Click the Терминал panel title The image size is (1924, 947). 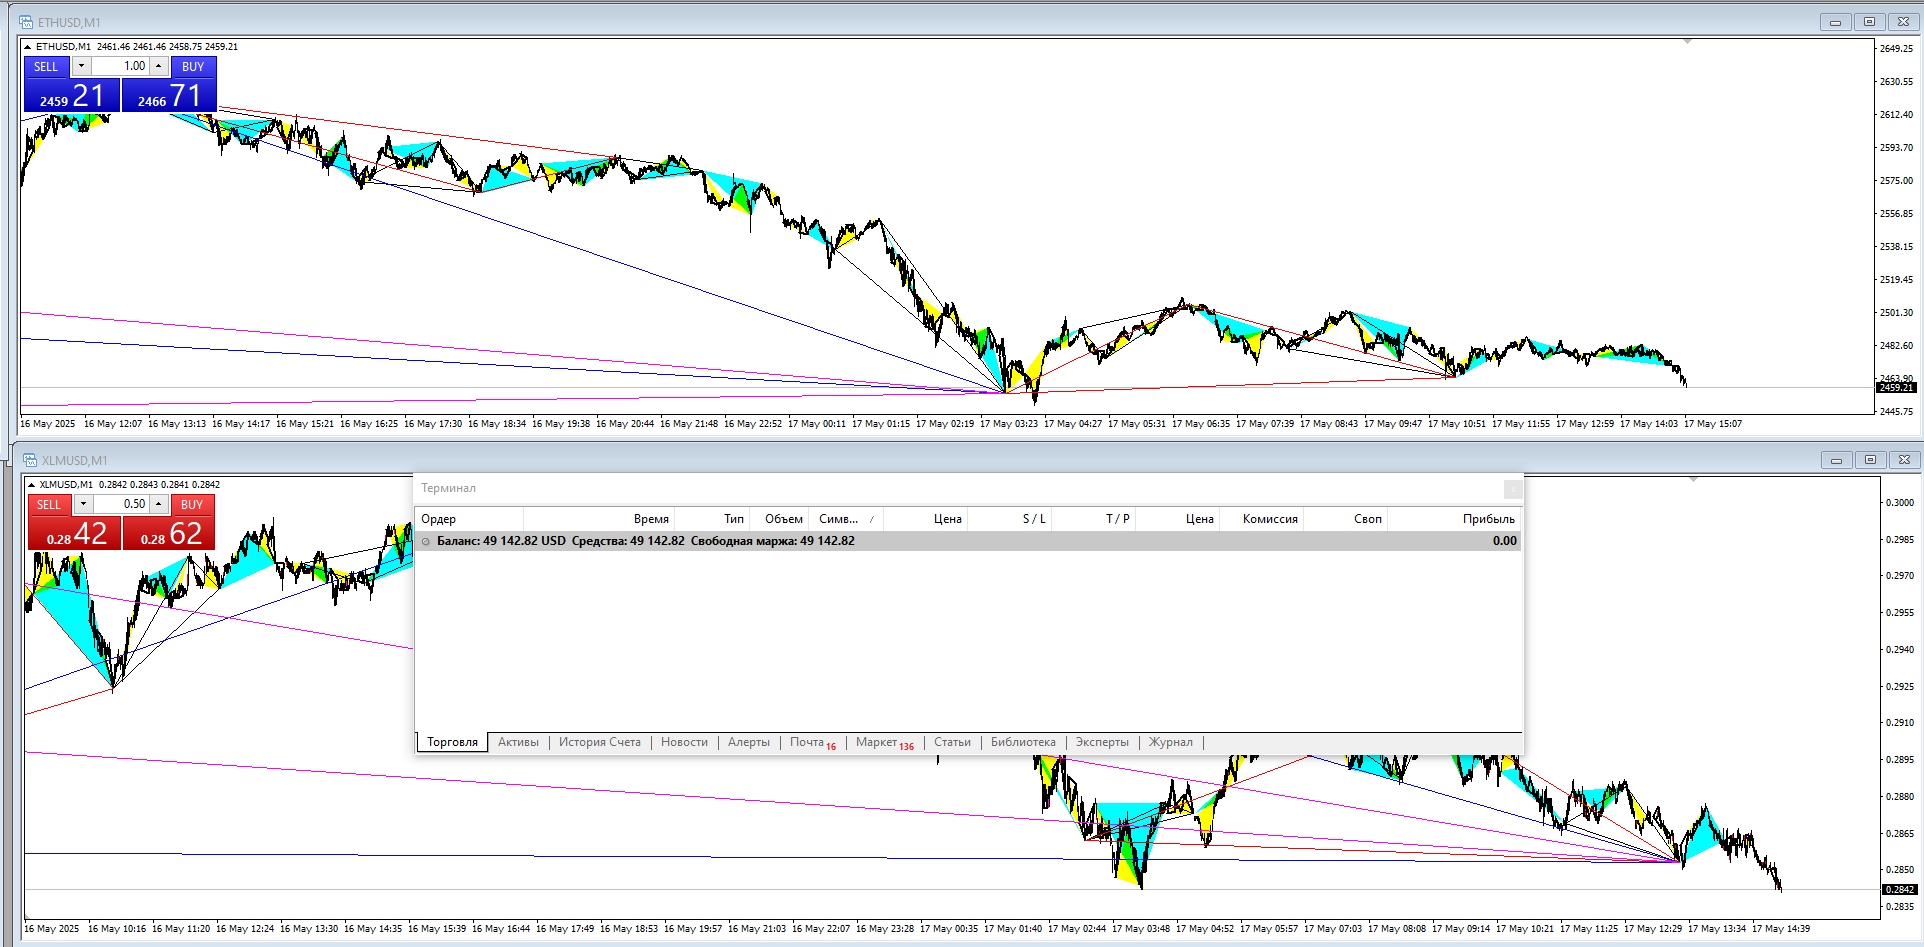pyautogui.click(x=448, y=488)
